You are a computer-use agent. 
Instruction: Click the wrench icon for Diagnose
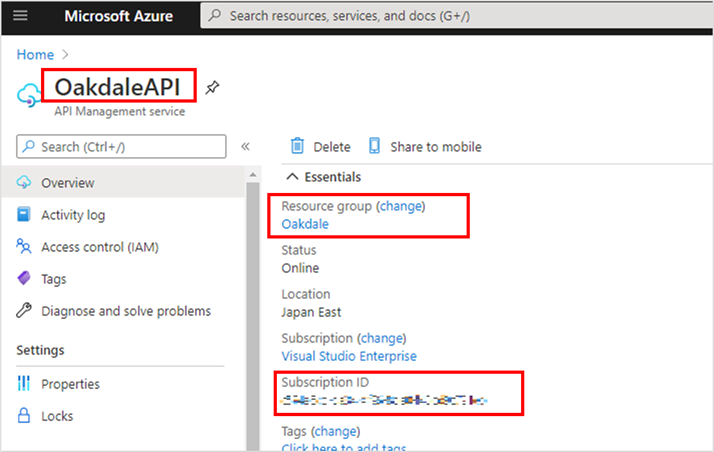(x=24, y=310)
